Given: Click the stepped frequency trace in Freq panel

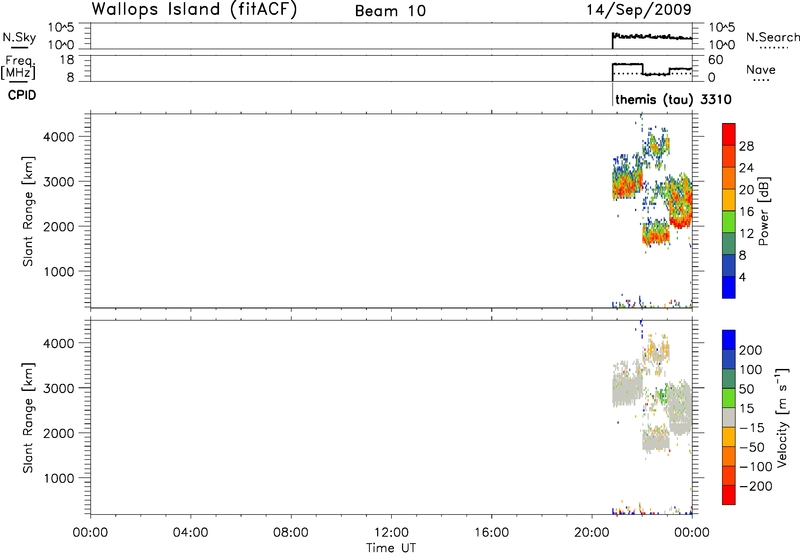Looking at the screenshot, I should coord(652,69).
